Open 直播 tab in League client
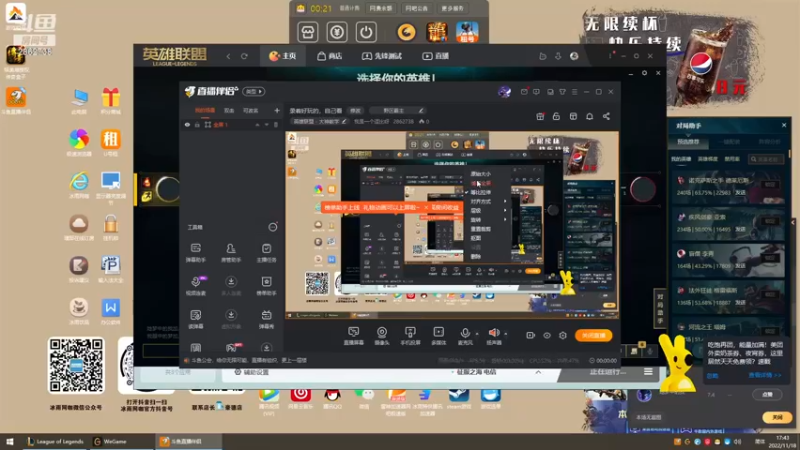 [x=435, y=56]
